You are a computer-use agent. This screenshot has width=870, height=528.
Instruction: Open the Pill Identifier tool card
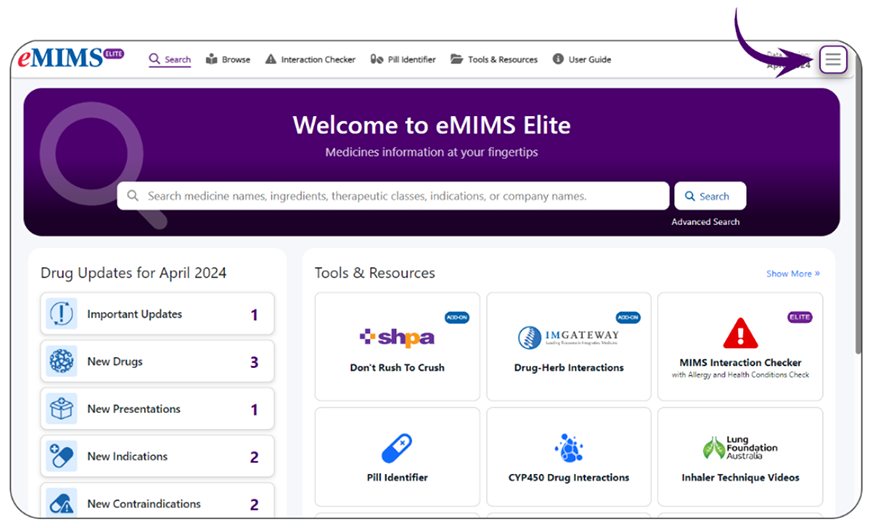(397, 457)
